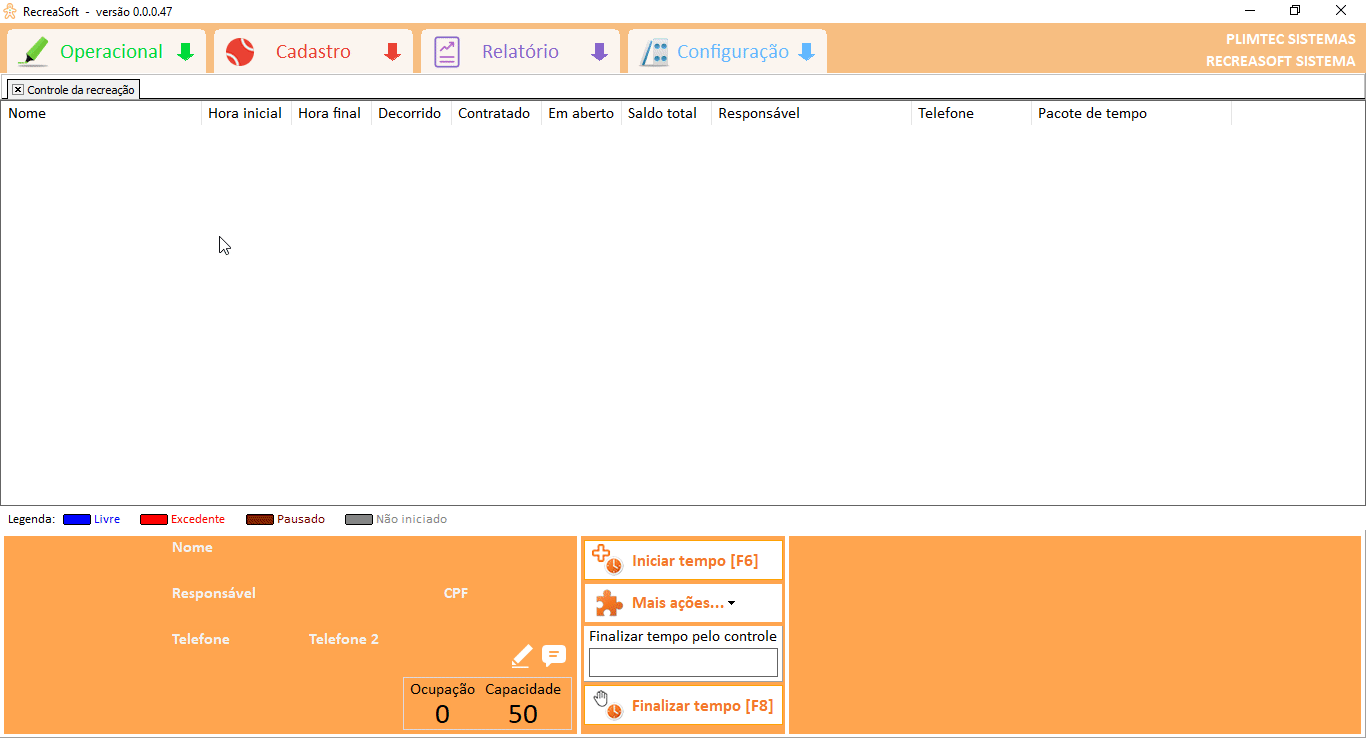Click the Telefone column header

point(971,113)
